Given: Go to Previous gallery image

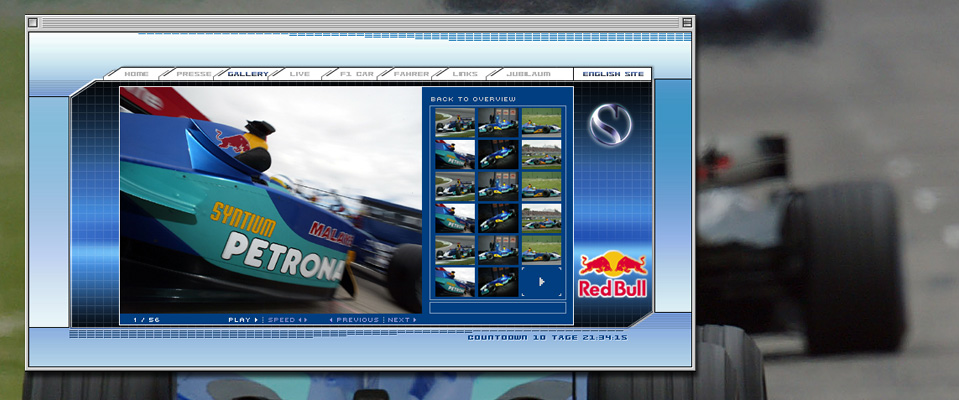Looking at the screenshot, I should (354, 320).
